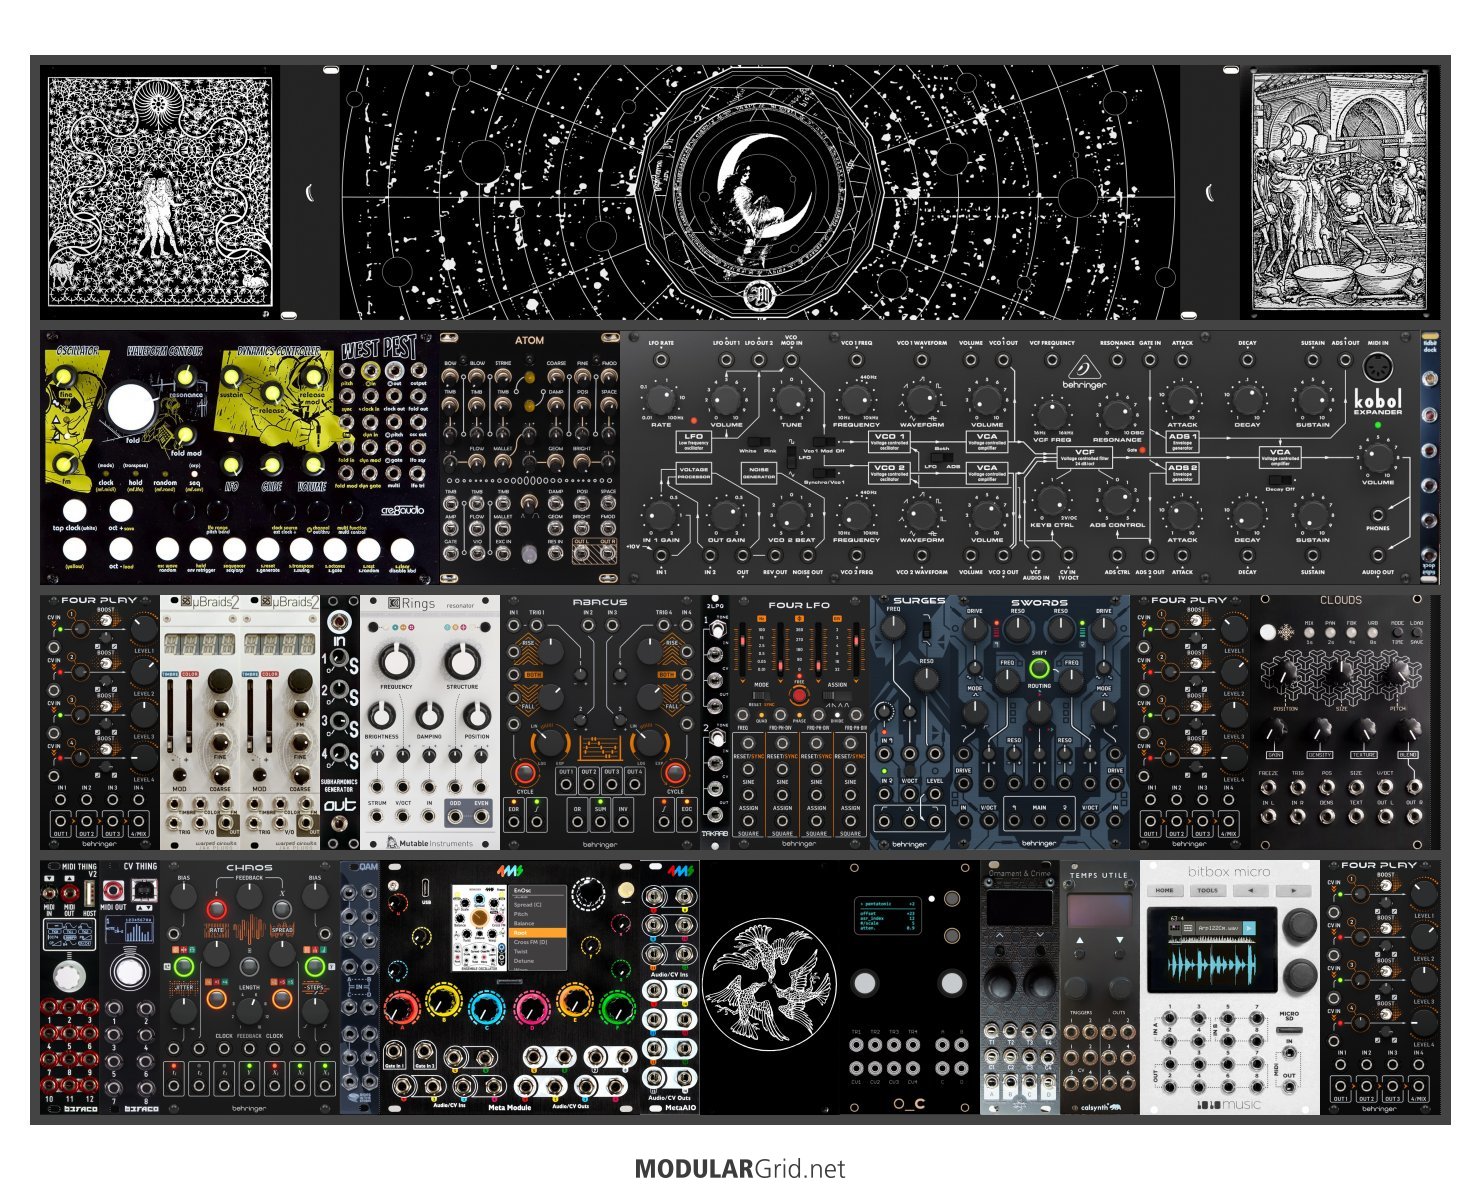Click the large white fold knob on West Pest
Viewport: 1481px width, 1190px height.
[130, 407]
